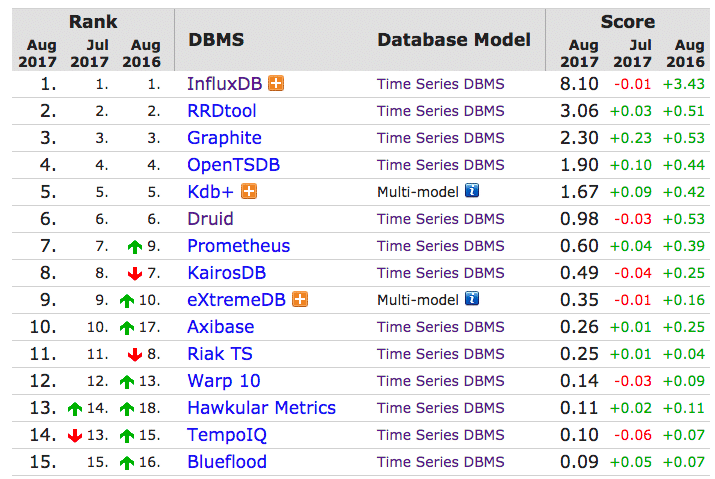Open the Hawkular Metrics link
The image size is (715, 479).
coord(261,407)
